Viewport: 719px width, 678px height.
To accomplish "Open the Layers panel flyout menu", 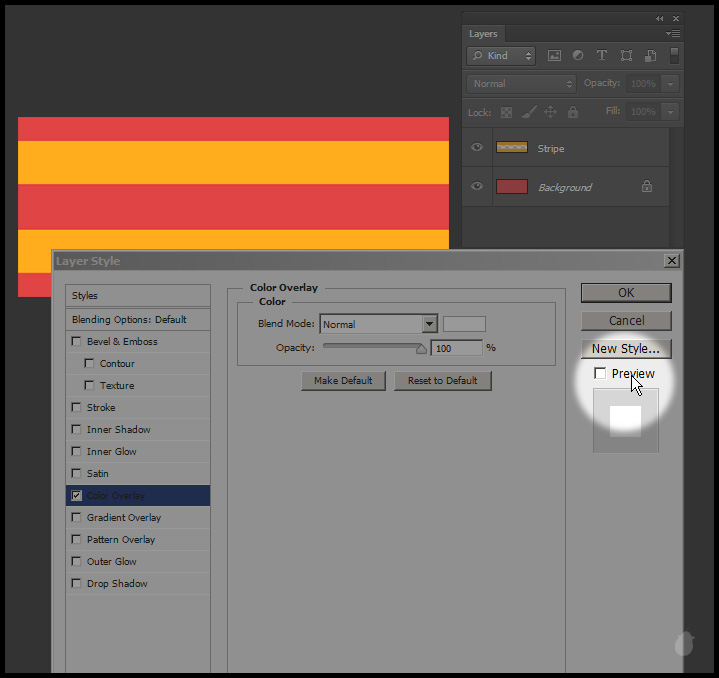I will (675, 33).
